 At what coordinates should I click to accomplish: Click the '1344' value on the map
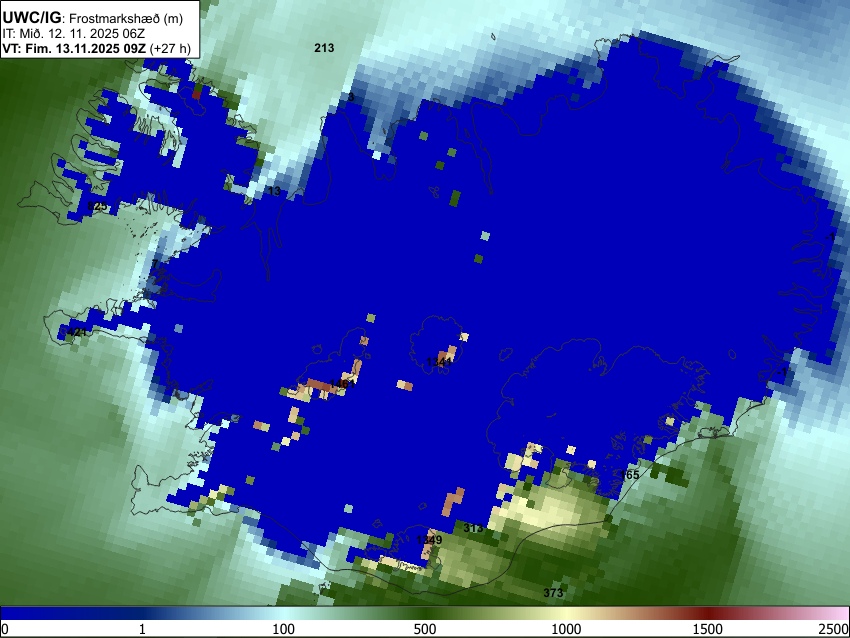[x=439, y=362]
